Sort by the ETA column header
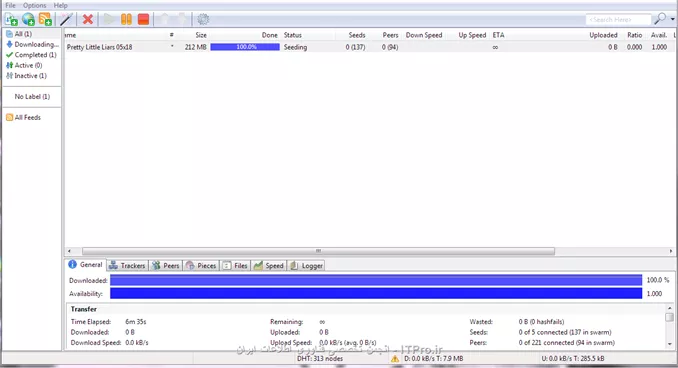This screenshot has width=678, height=368. tap(499, 35)
